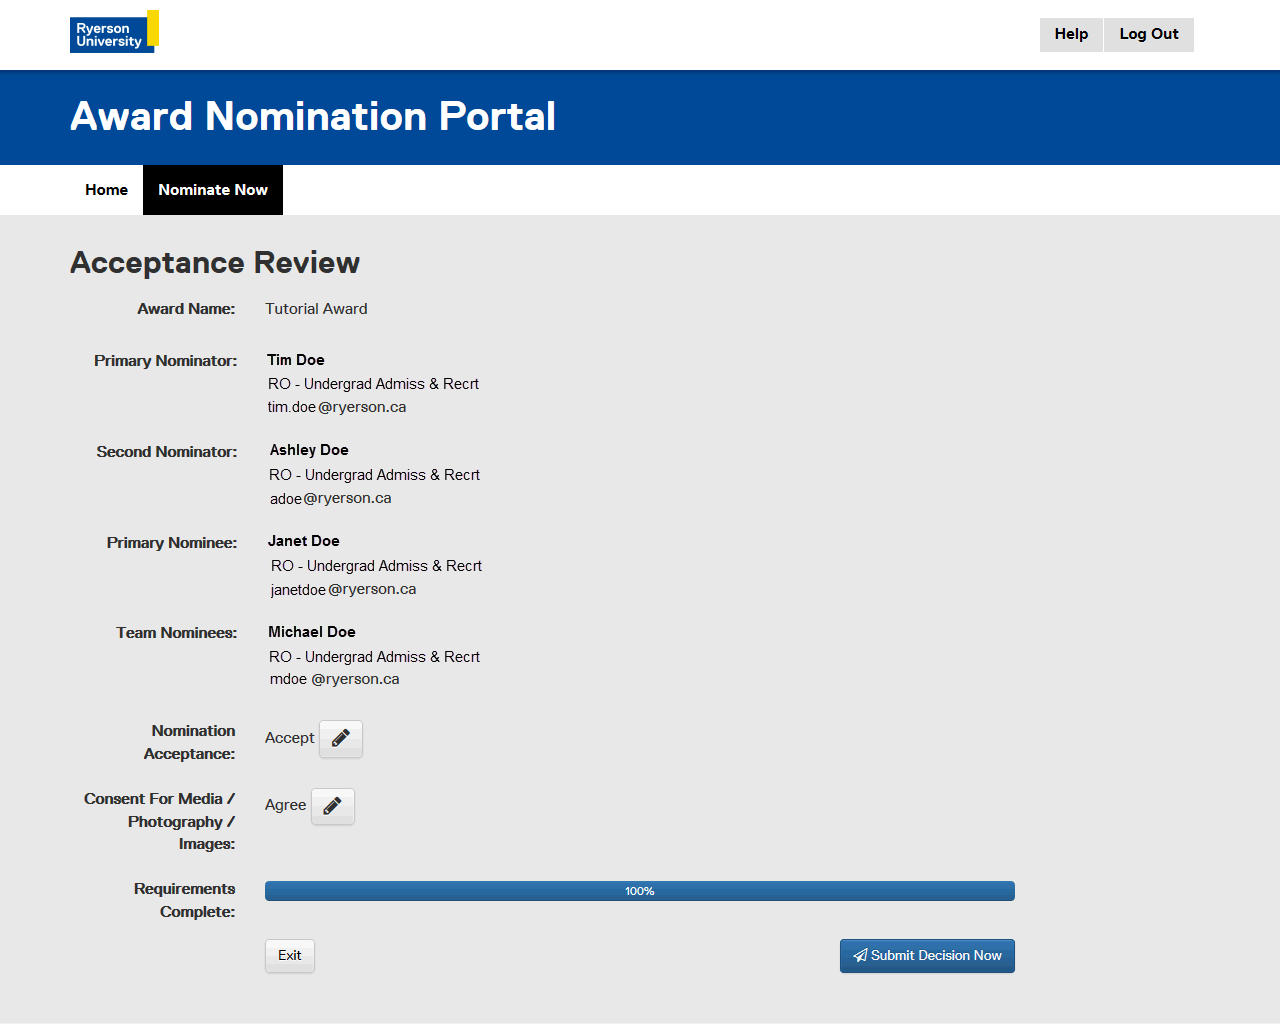Click the Acceptance Review heading
1280x1024 pixels.
[x=215, y=263]
